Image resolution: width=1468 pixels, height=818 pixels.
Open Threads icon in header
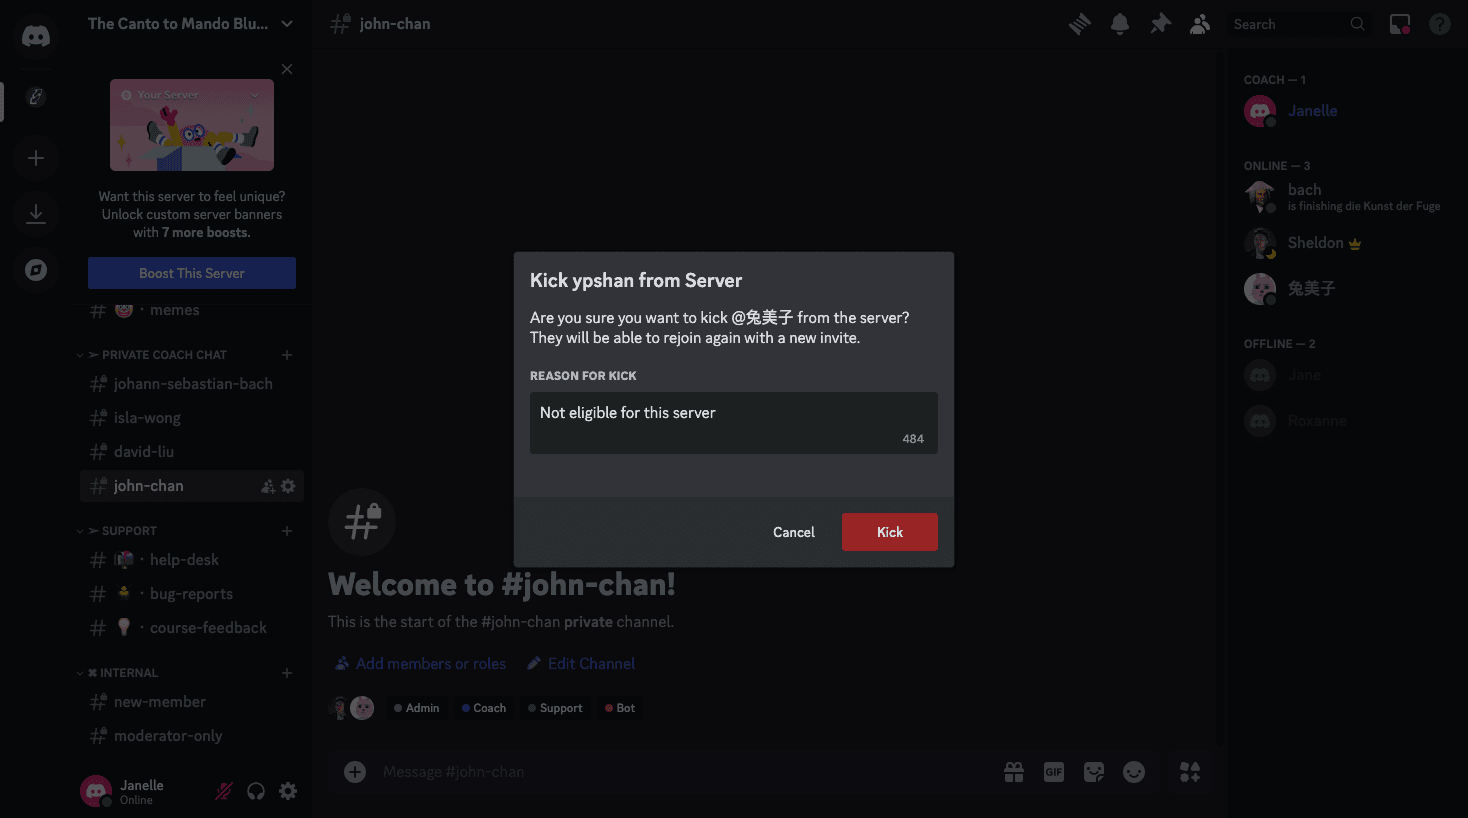[1080, 24]
